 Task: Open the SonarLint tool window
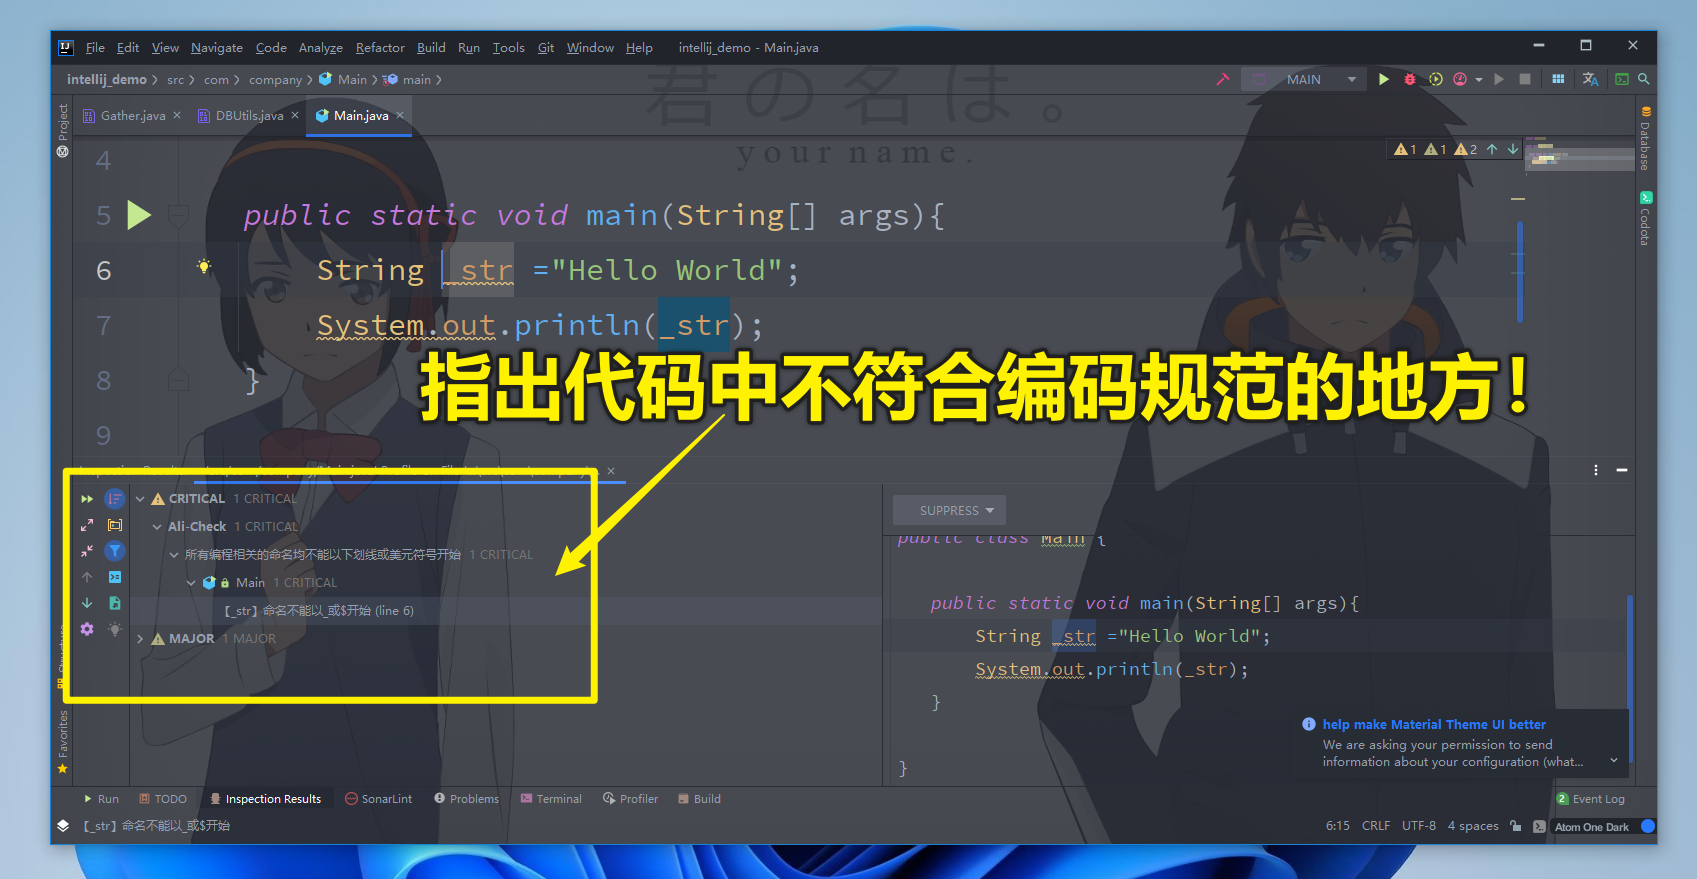point(378,799)
